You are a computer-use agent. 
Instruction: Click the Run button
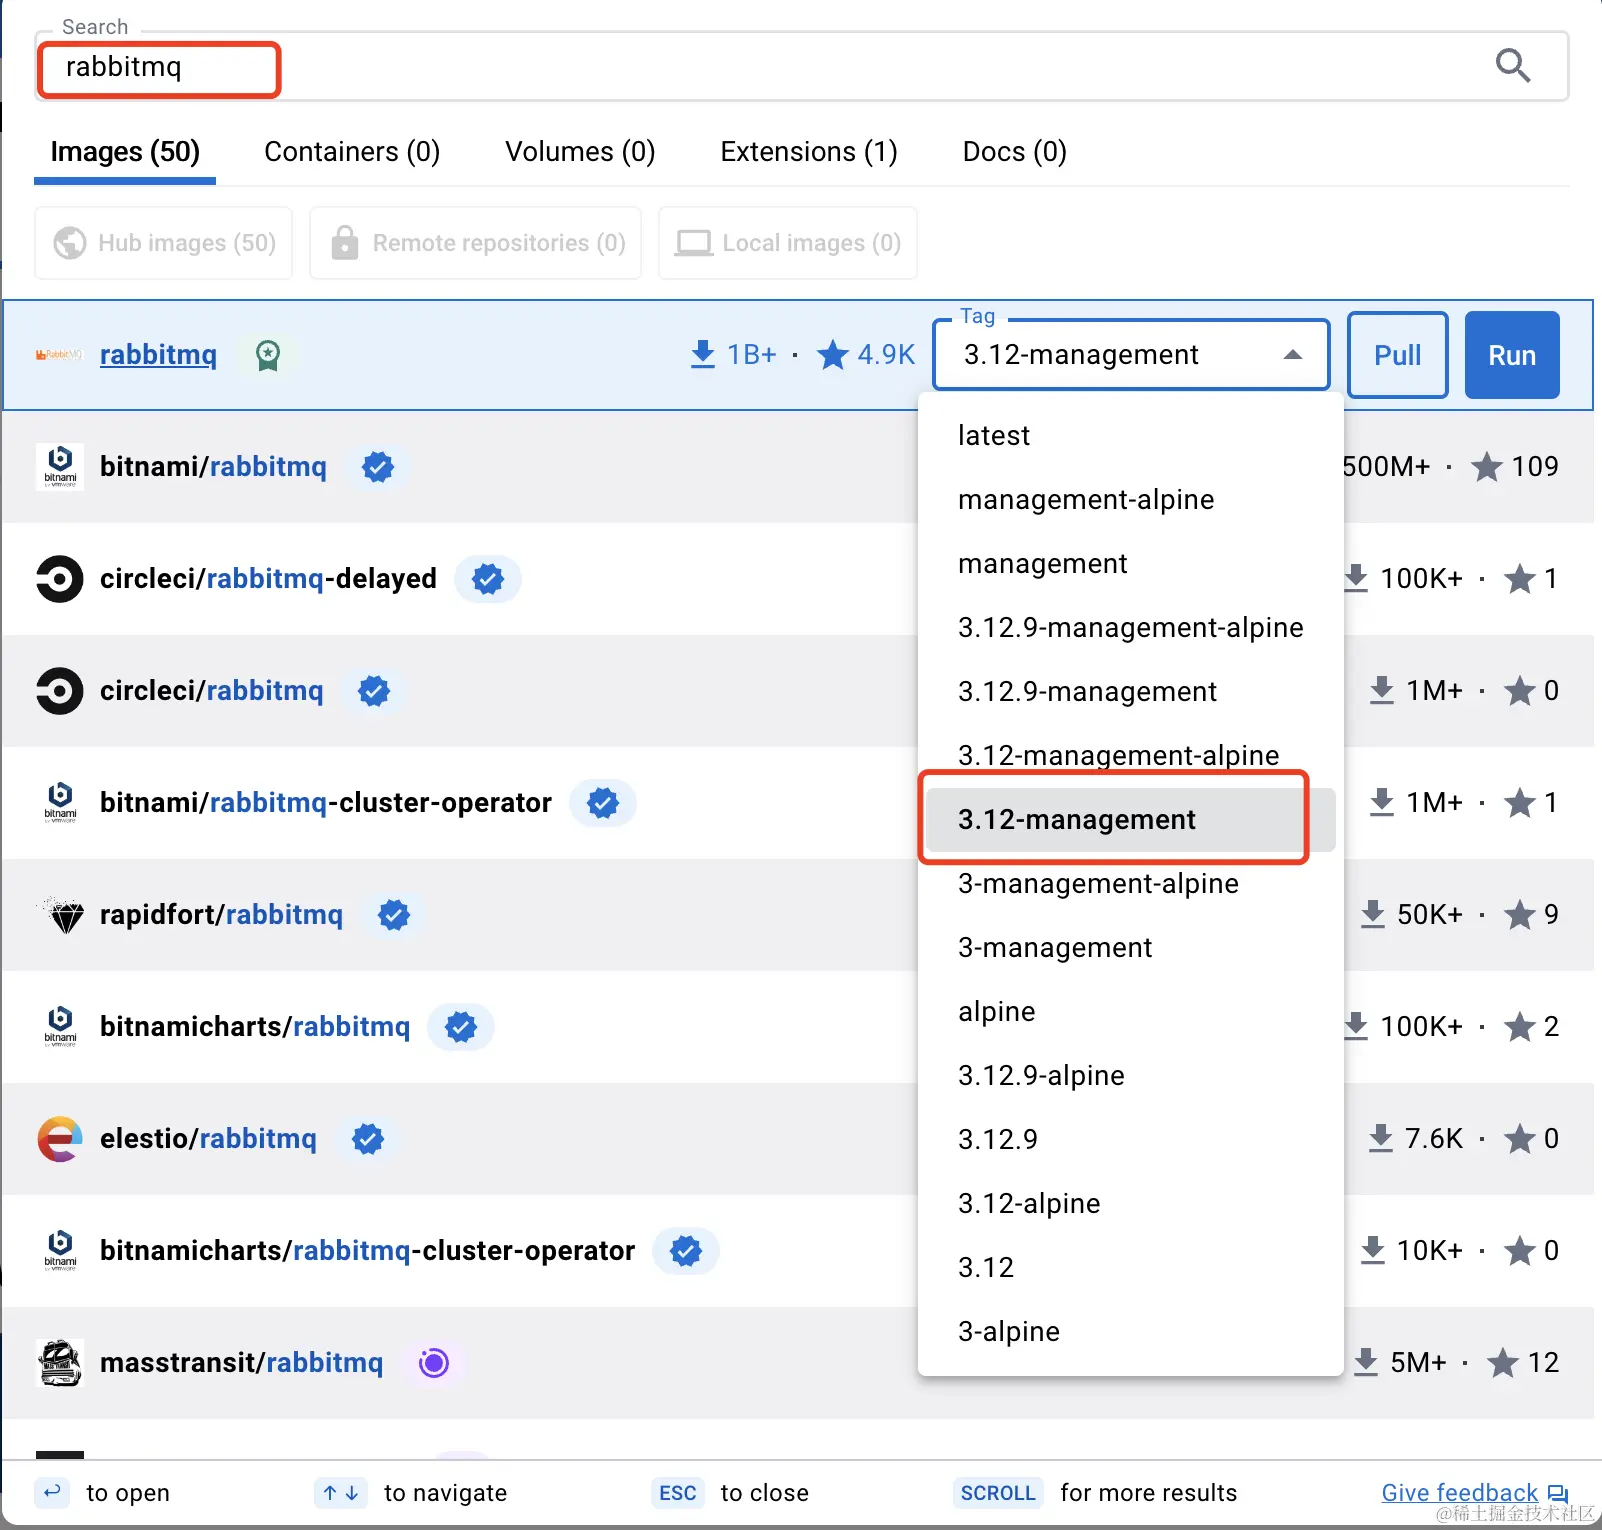[x=1512, y=355]
